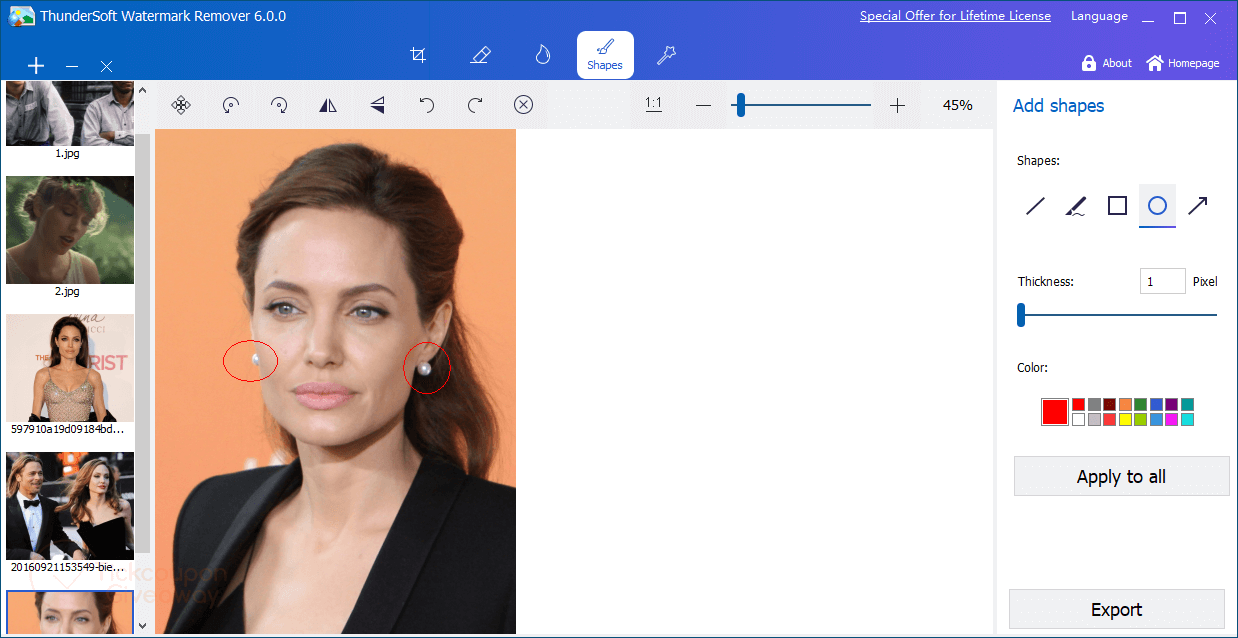The width and height of the screenshot is (1238, 638).
Task: Pick the cyan color swatch
Action: [1187, 420]
